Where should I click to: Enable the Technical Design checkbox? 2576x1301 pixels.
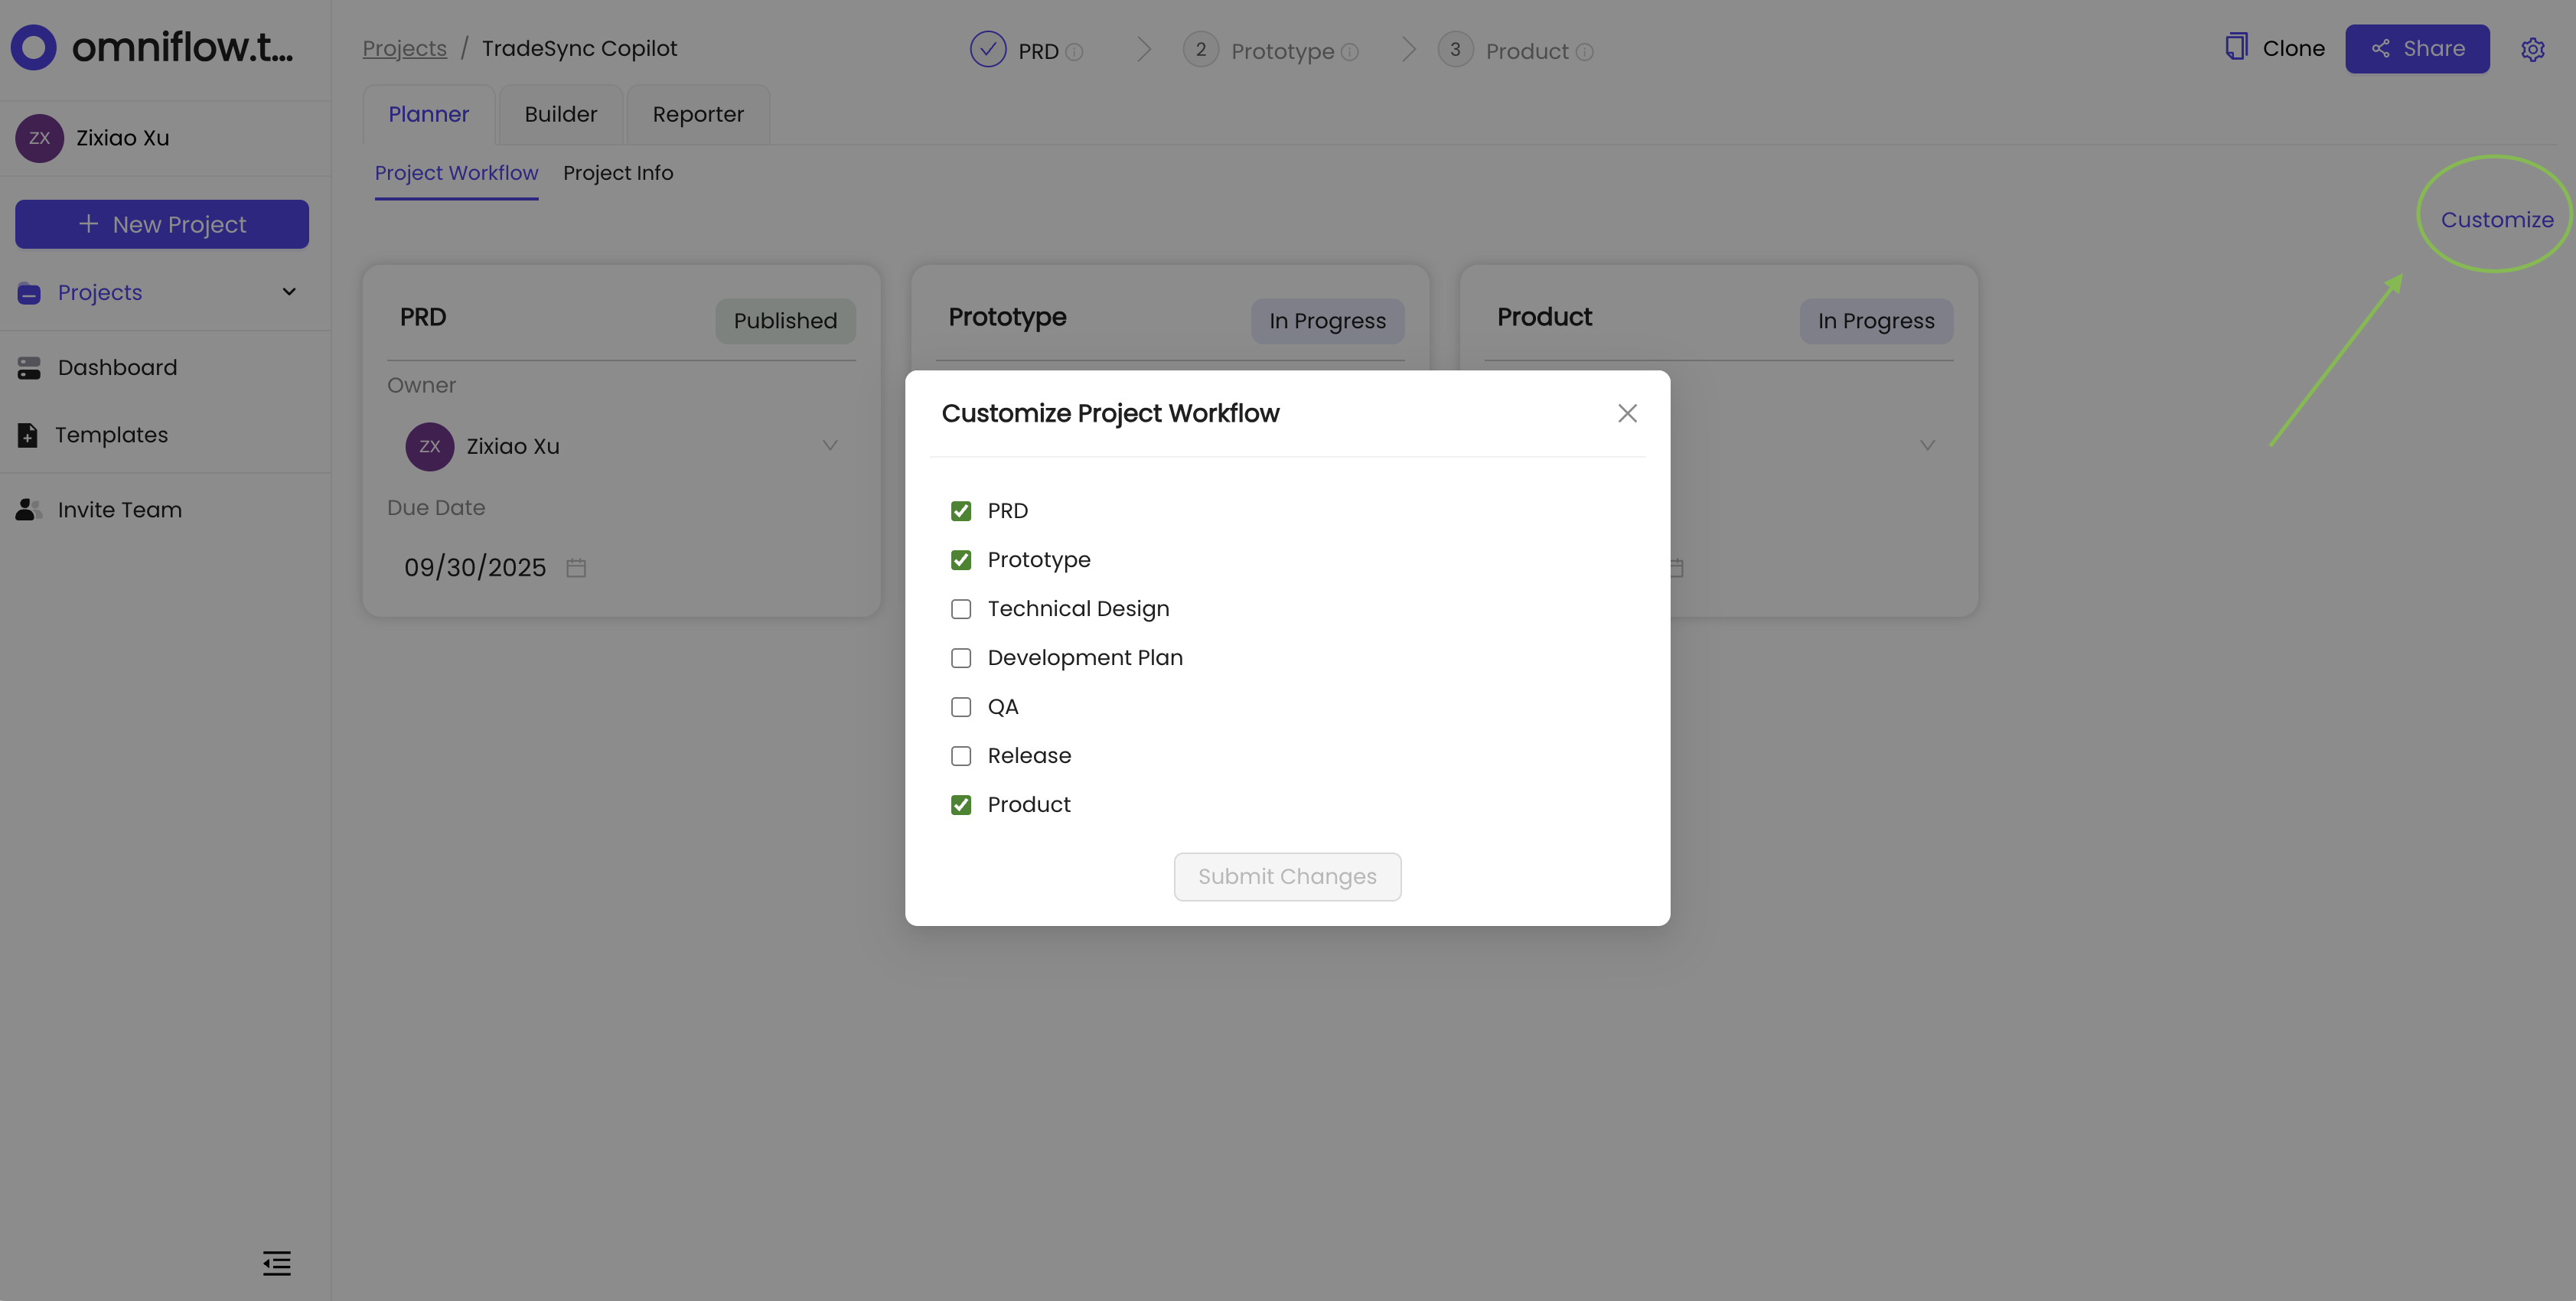click(x=961, y=608)
